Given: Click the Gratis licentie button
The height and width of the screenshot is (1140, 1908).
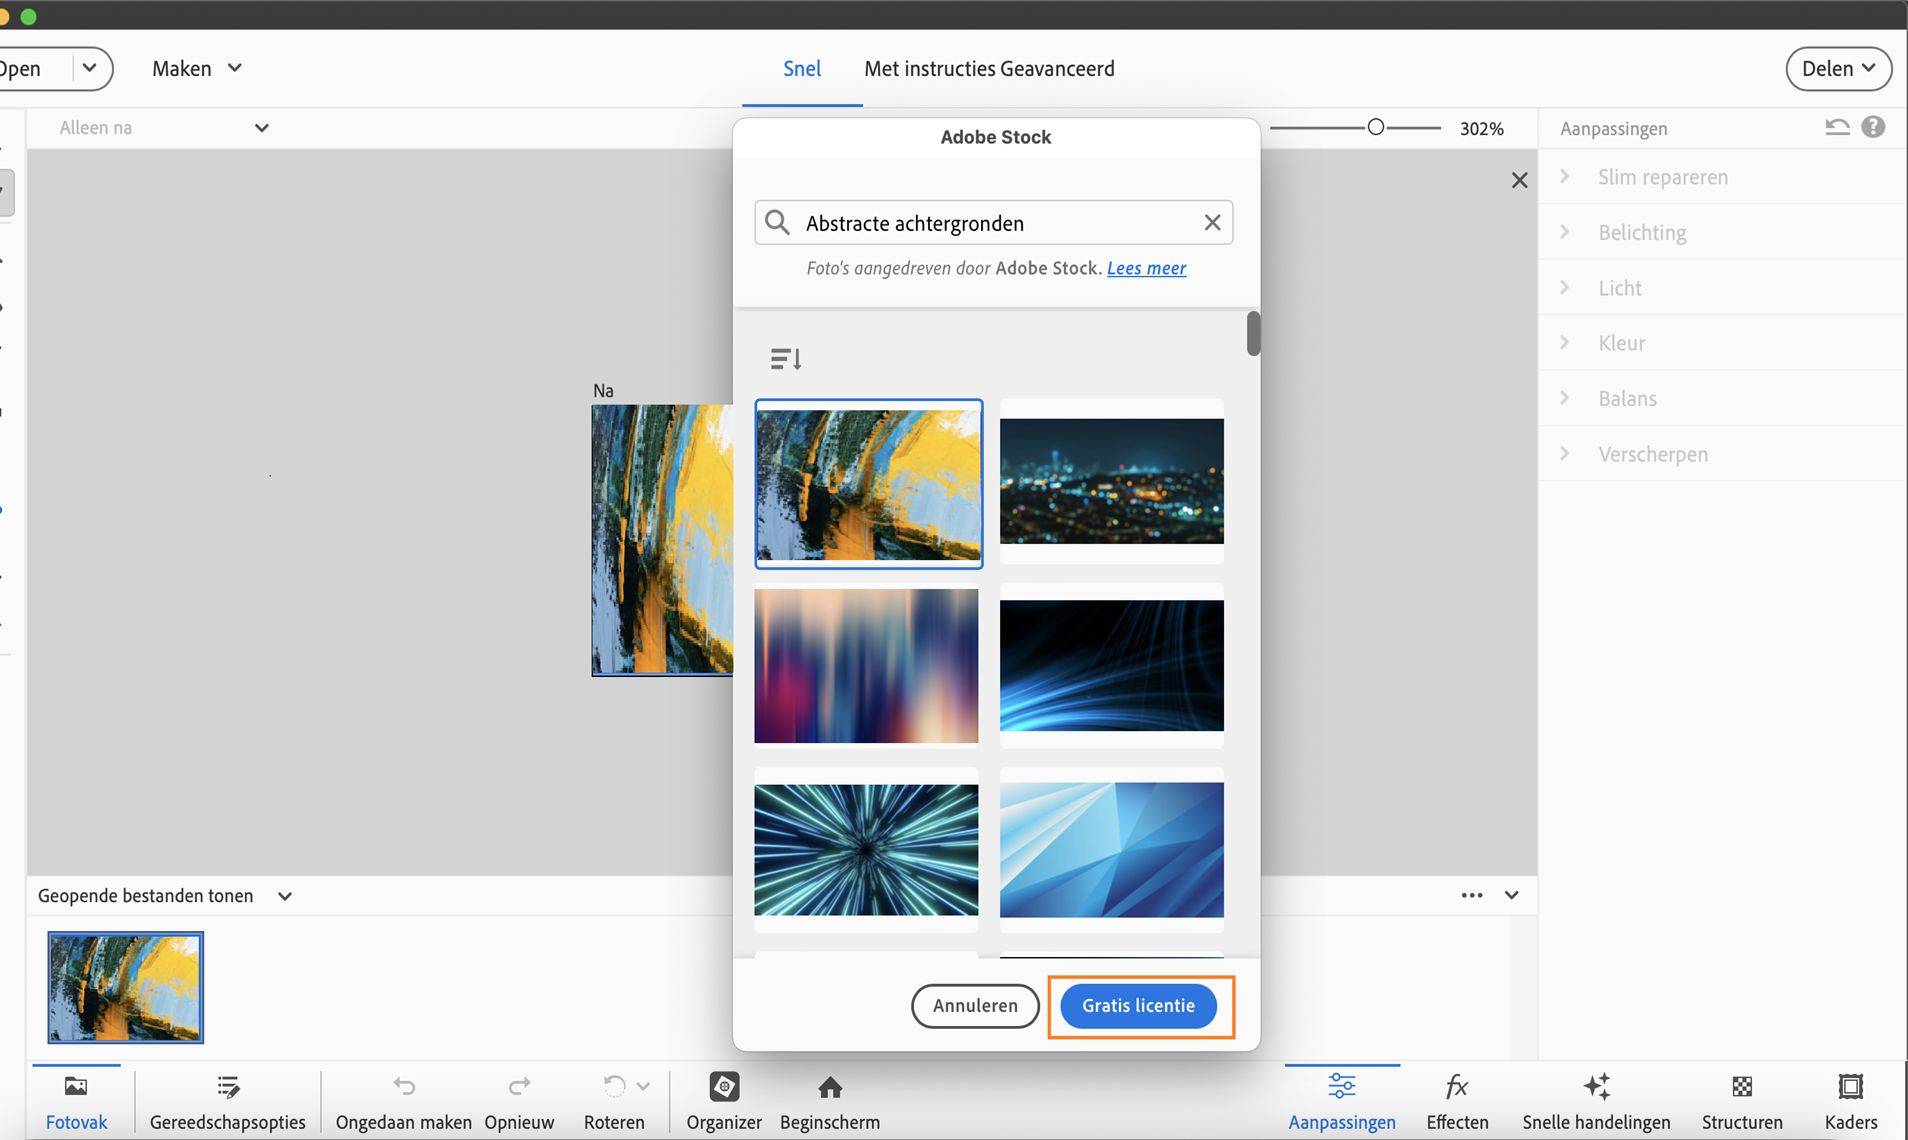Looking at the screenshot, I should coord(1138,1005).
